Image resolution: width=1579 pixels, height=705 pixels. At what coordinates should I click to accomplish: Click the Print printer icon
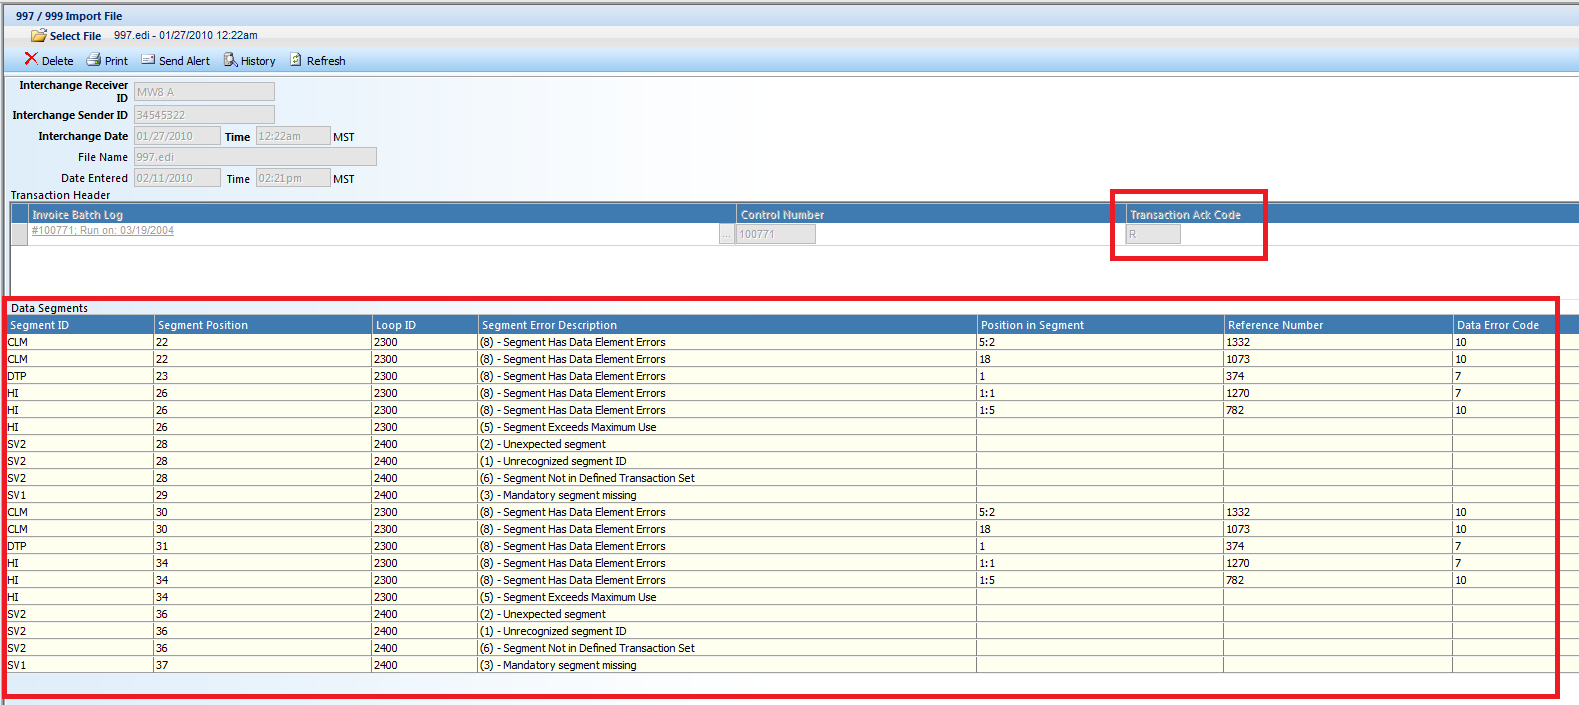tap(94, 60)
